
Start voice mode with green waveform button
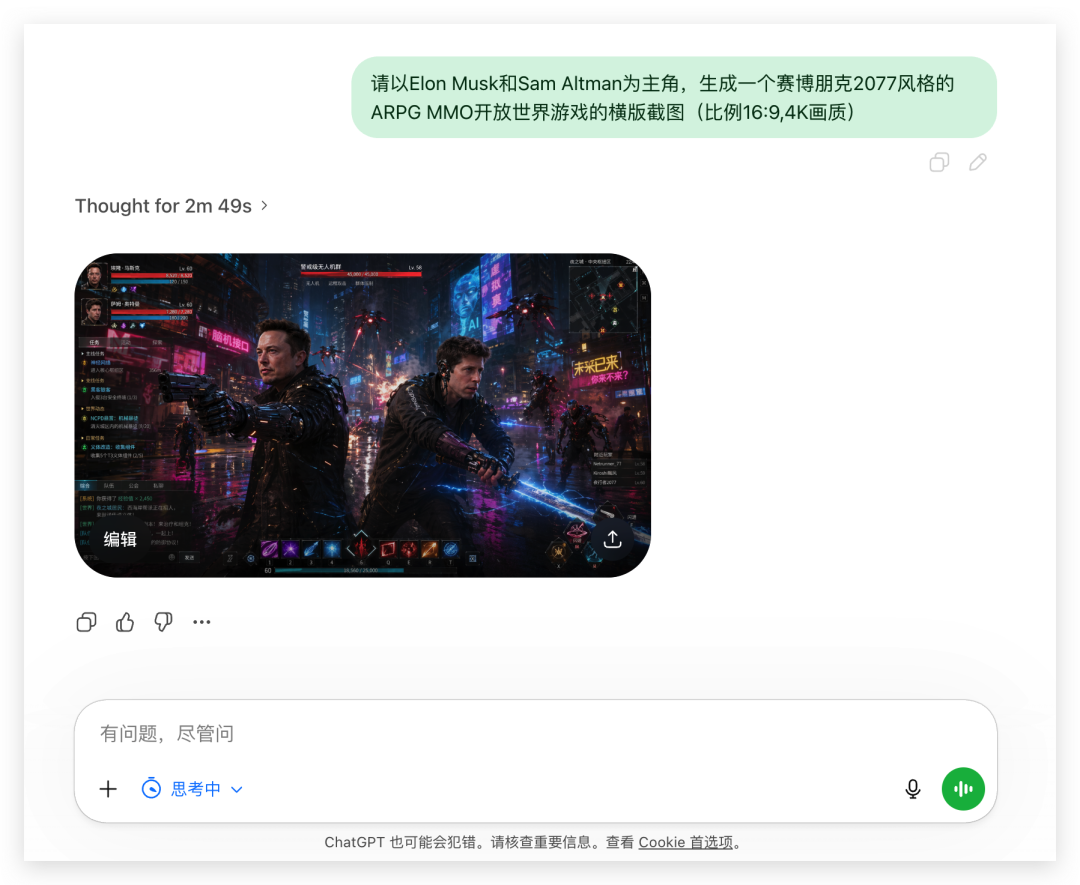click(963, 789)
